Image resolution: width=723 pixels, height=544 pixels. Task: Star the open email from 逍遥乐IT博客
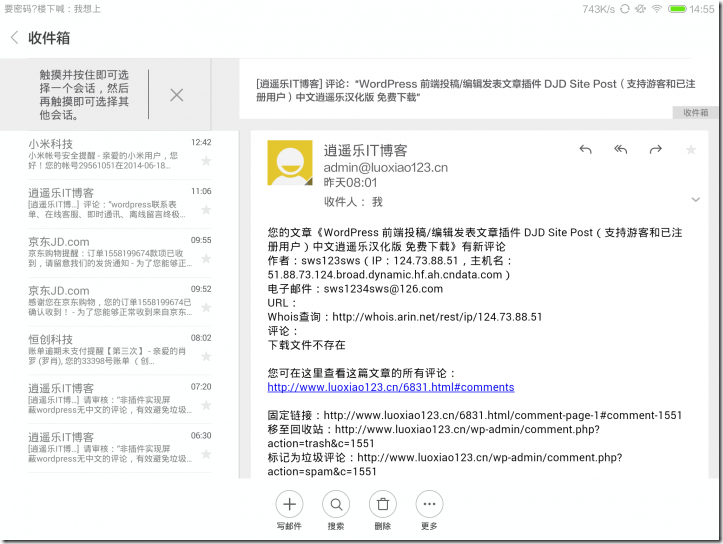click(691, 149)
